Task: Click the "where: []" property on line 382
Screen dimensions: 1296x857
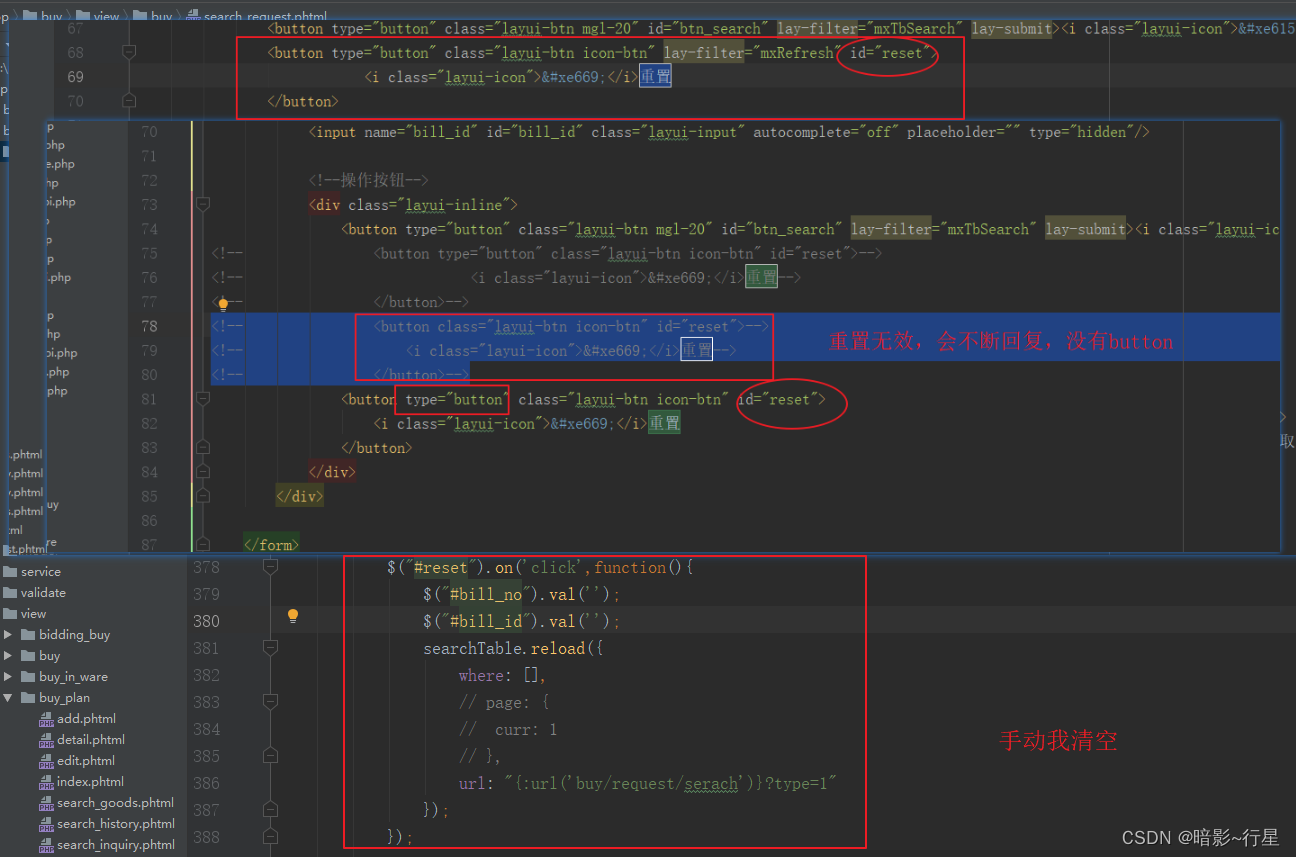Action: (x=503, y=675)
